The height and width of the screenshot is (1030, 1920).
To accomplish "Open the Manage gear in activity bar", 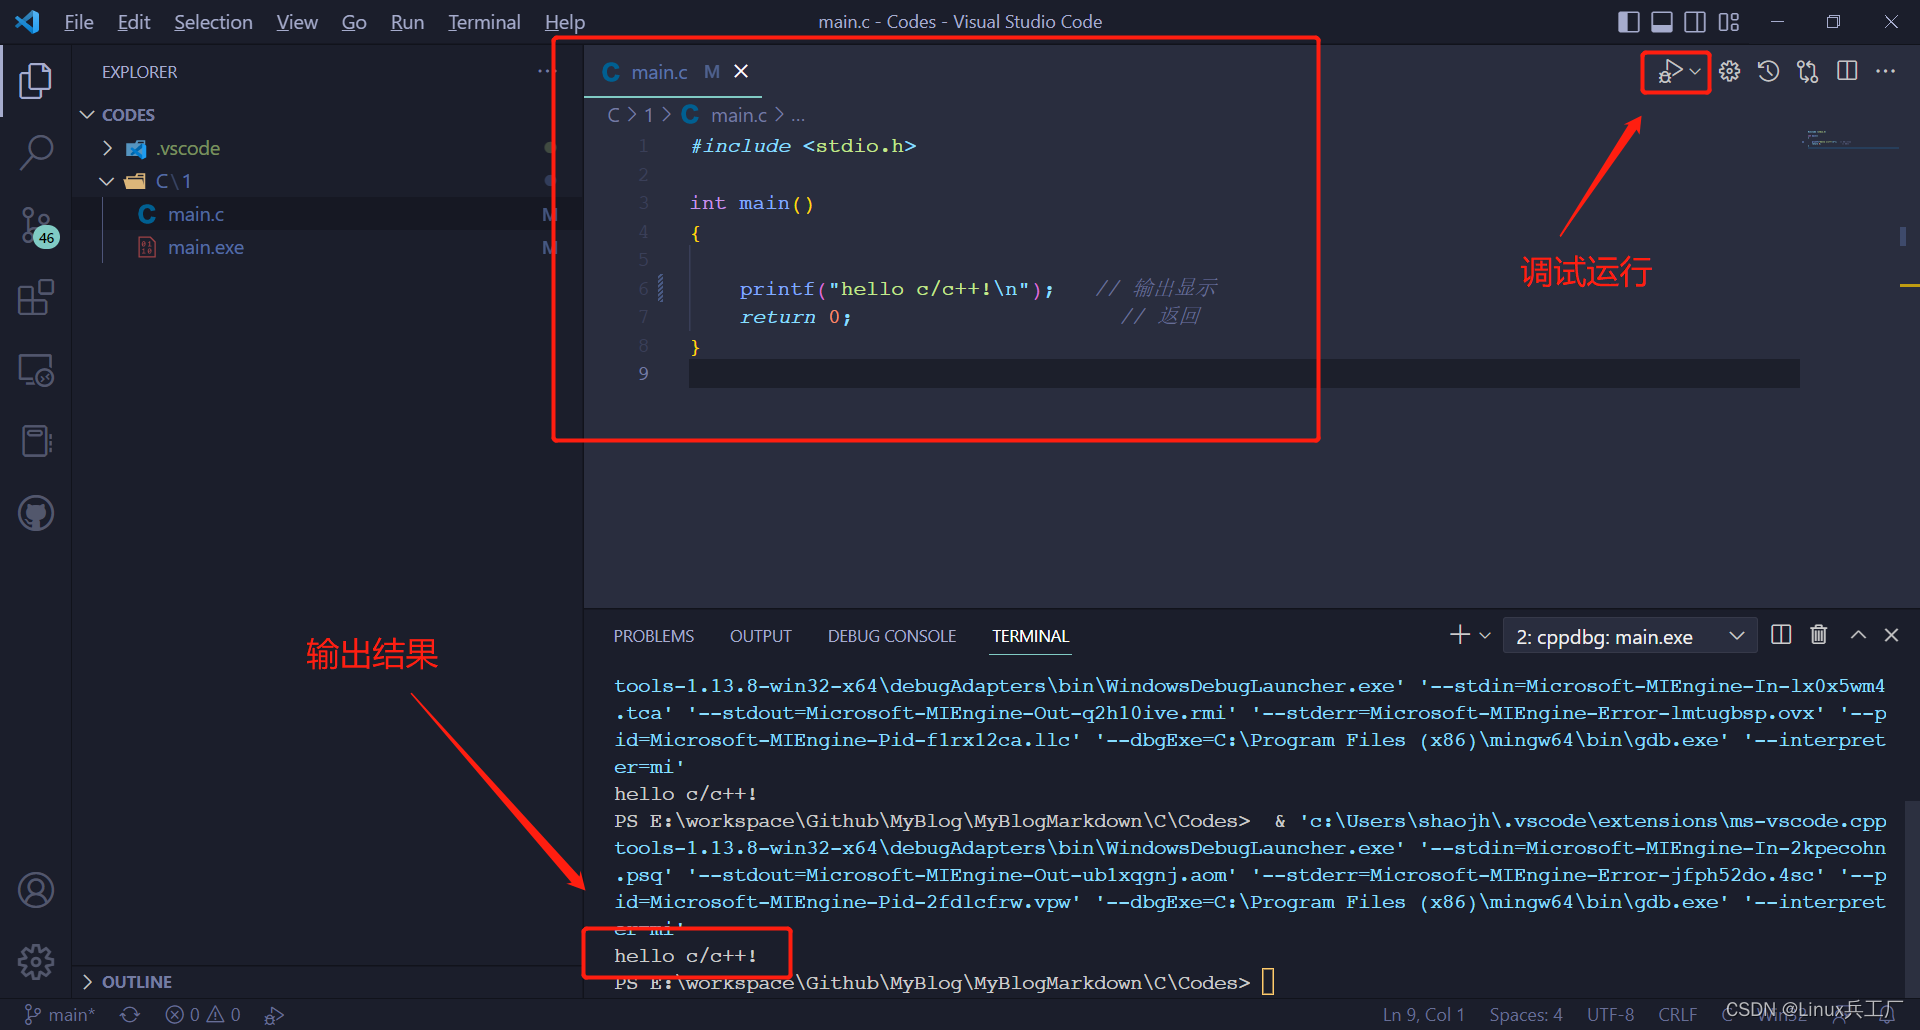I will tap(36, 962).
